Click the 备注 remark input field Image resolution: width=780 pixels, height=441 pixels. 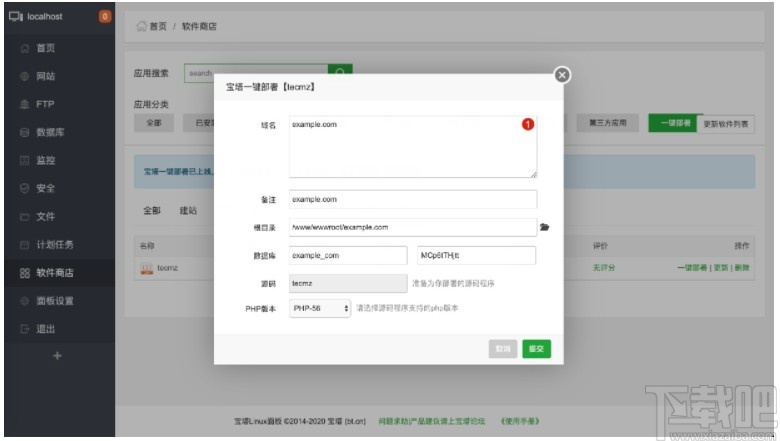413,199
